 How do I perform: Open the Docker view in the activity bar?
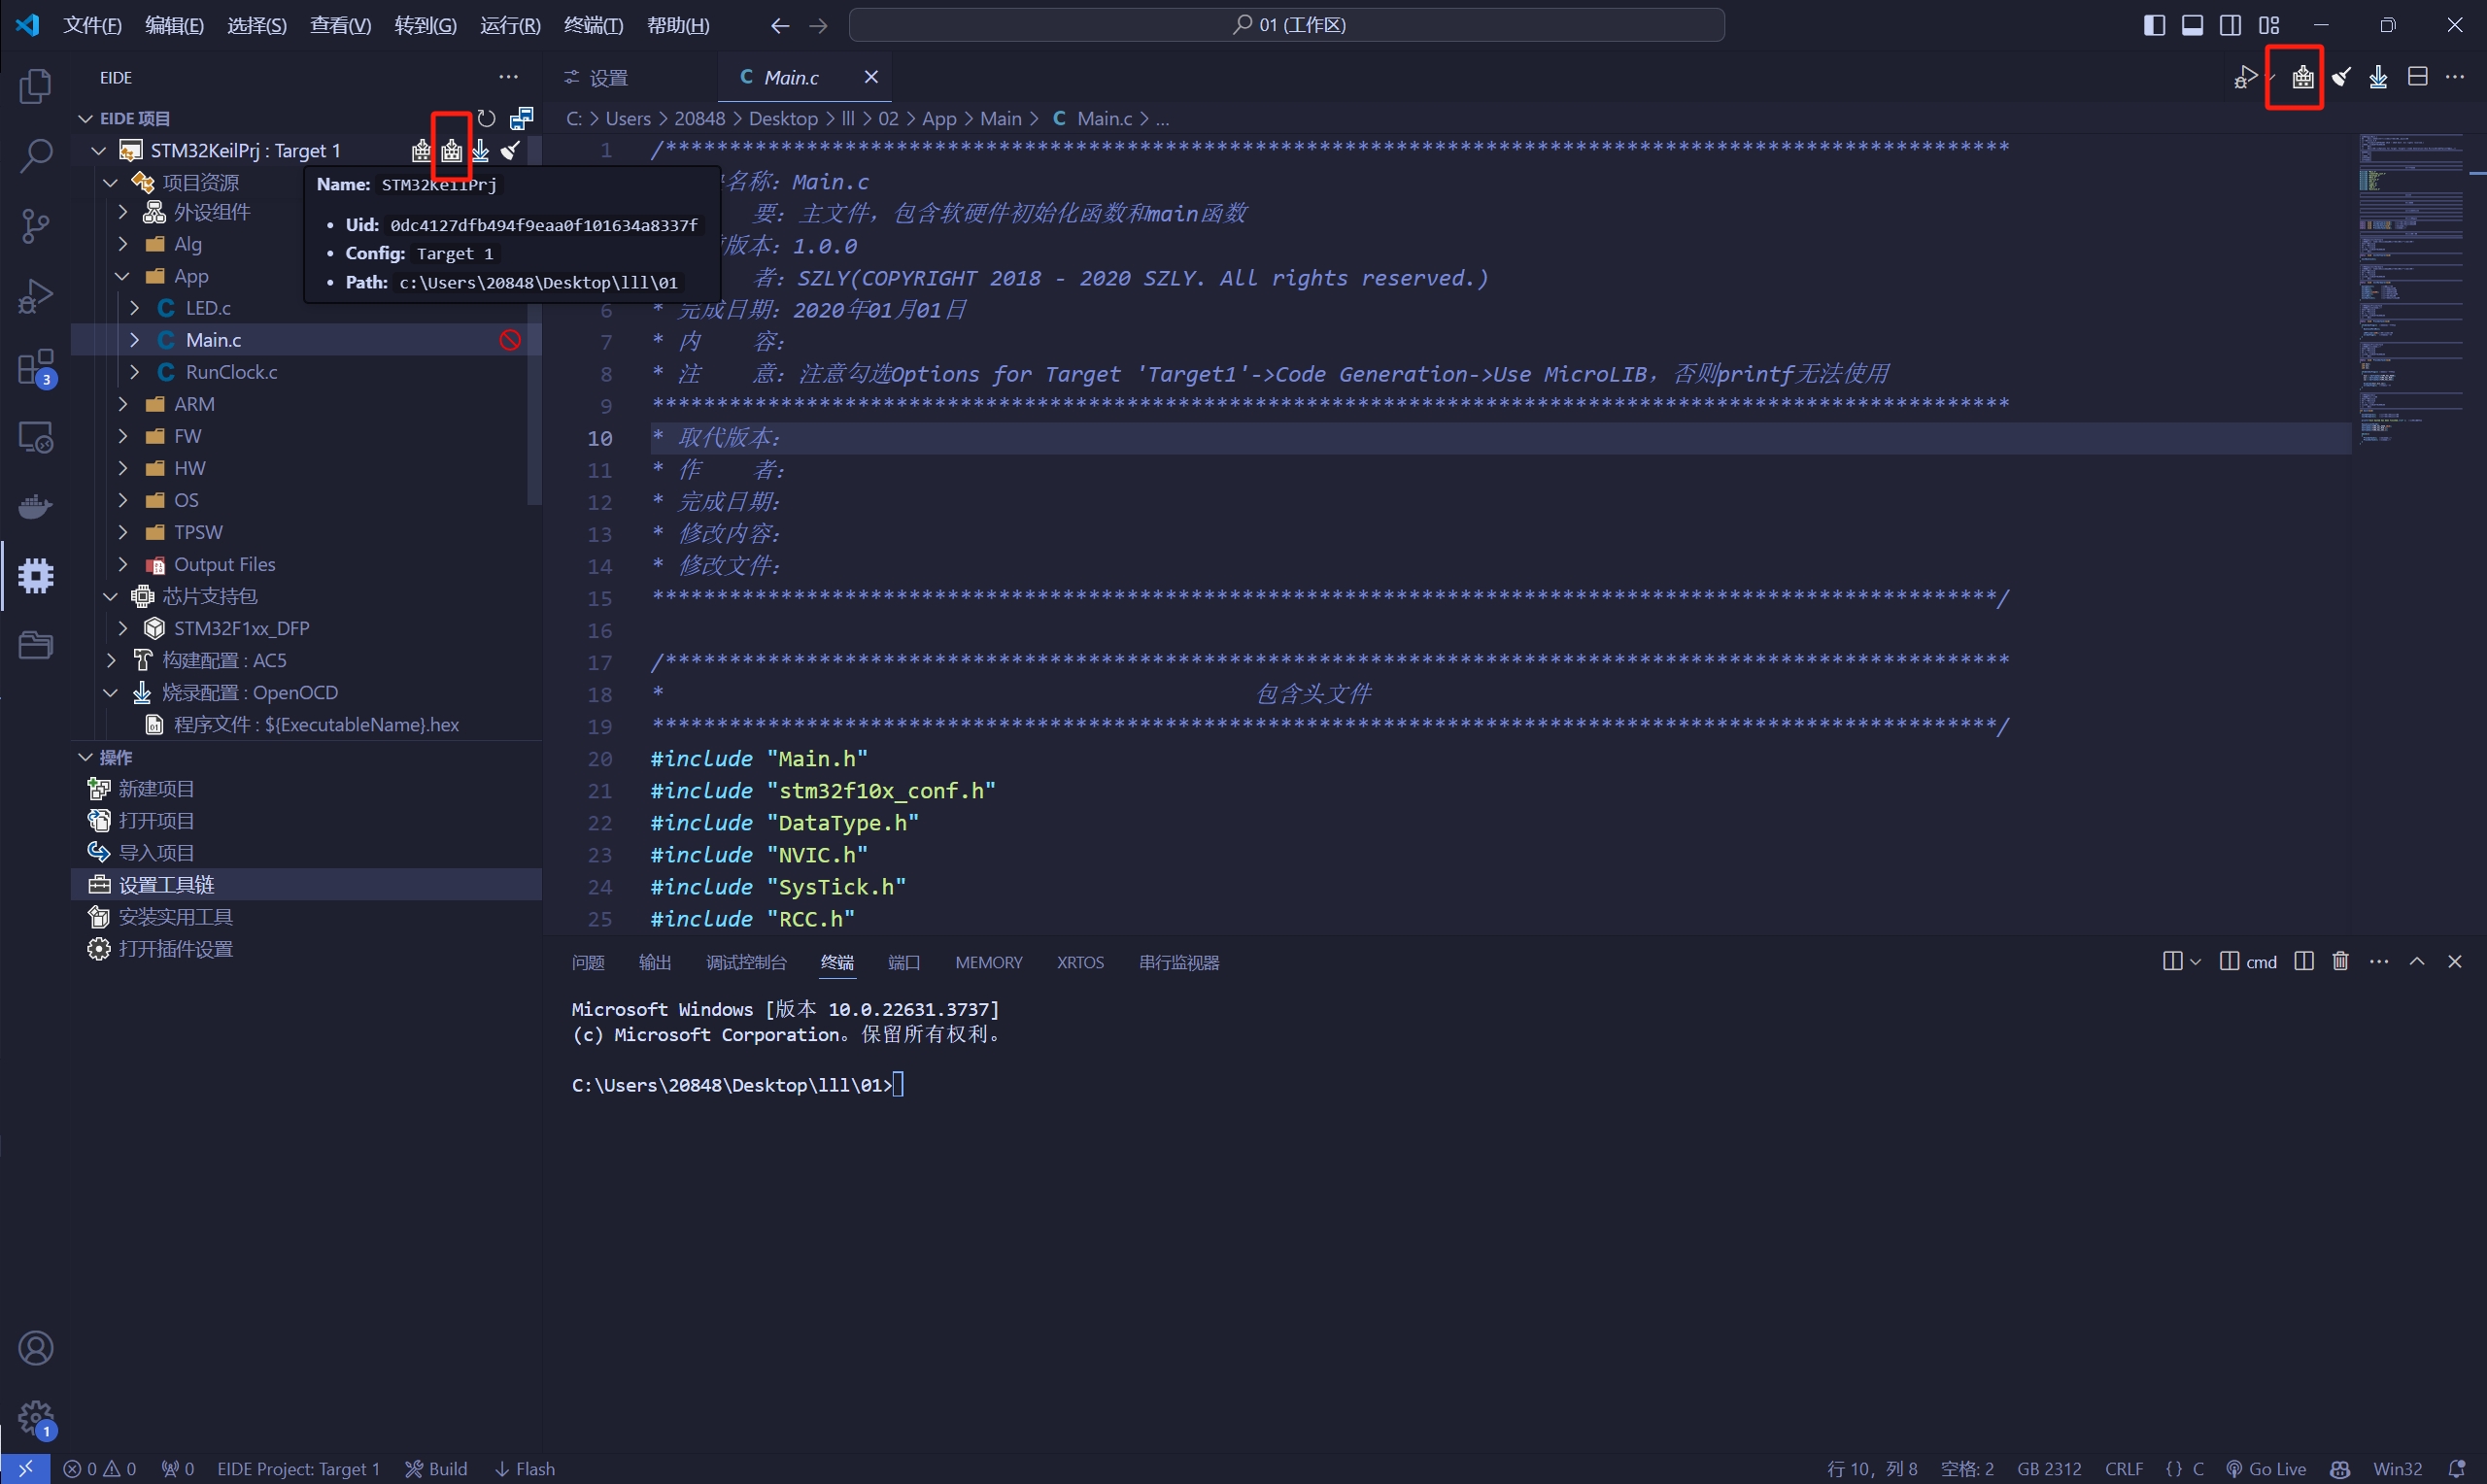[36, 506]
